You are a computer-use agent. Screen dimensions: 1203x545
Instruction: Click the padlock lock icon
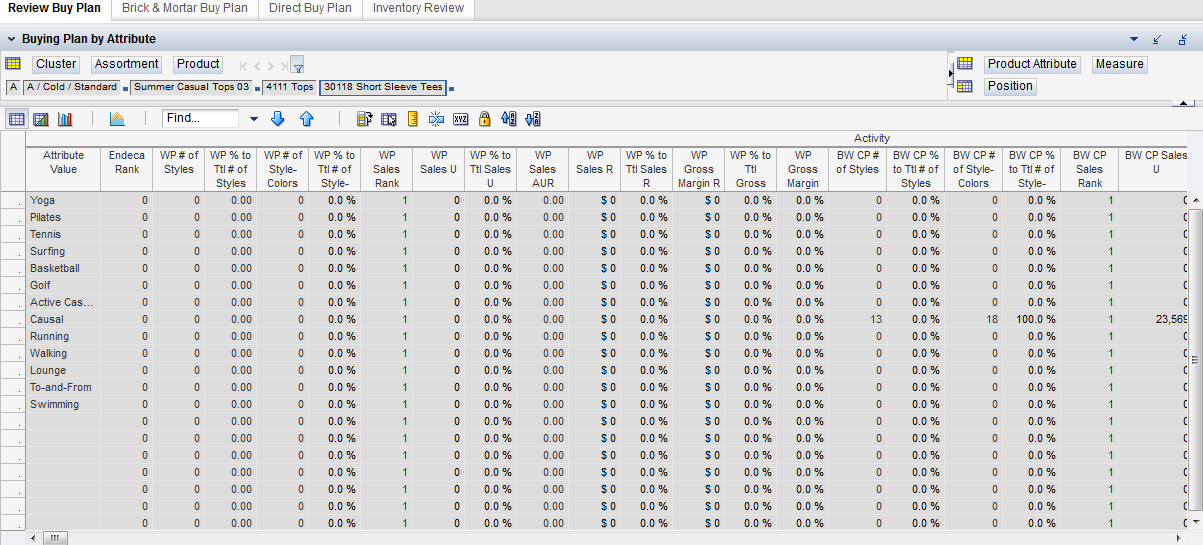484,119
